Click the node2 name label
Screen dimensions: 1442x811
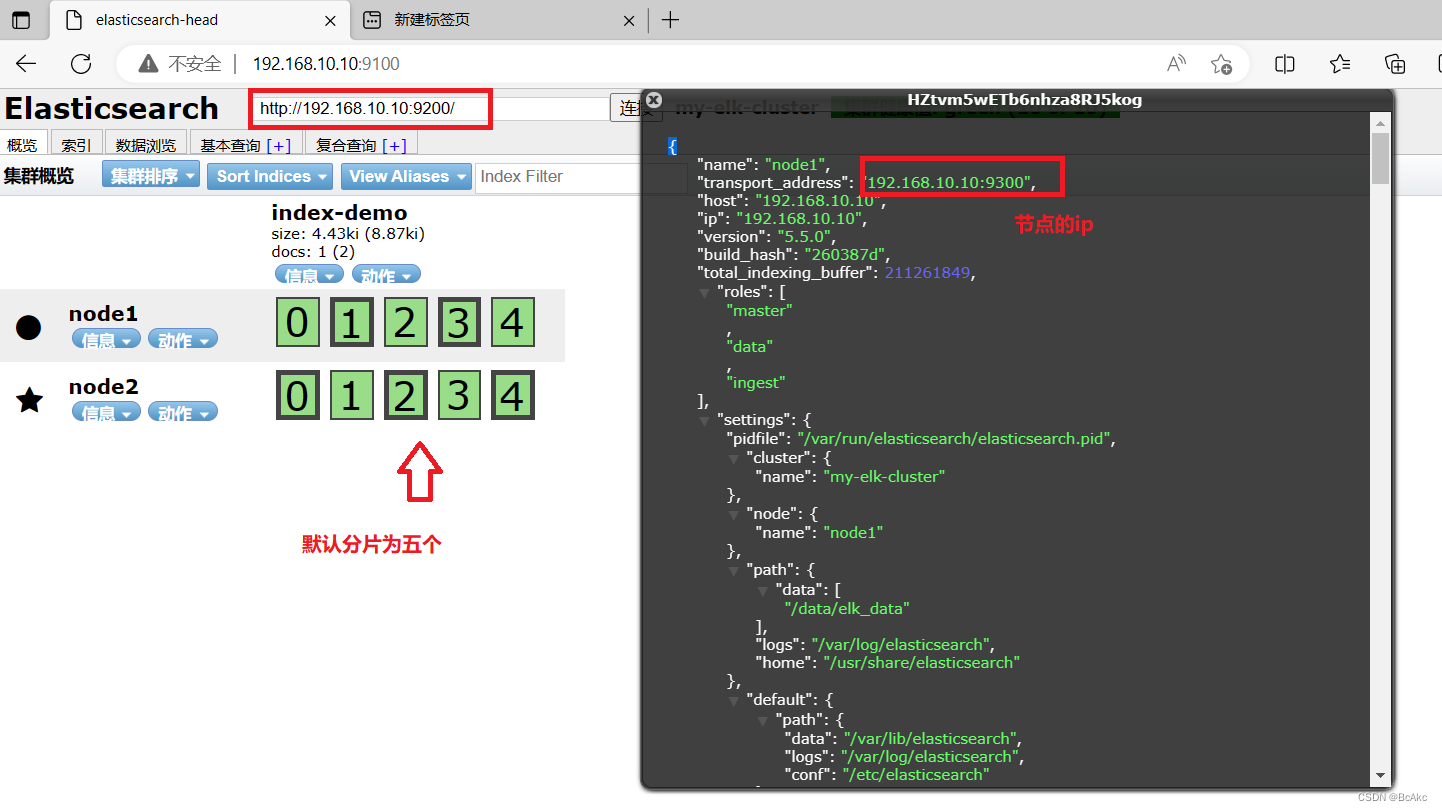click(103, 387)
